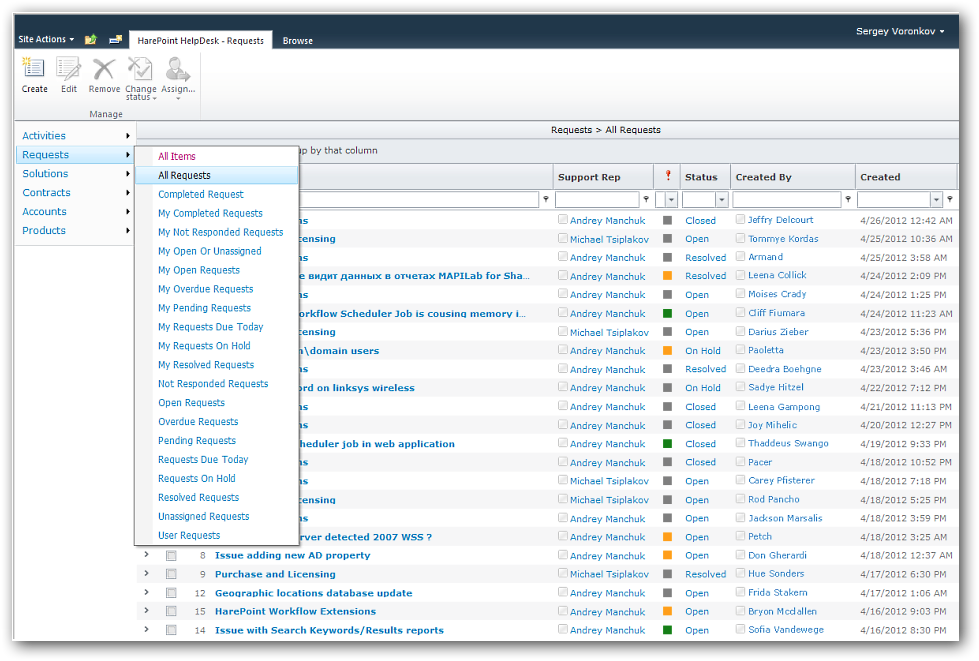The height and width of the screenshot is (661, 979).
Task: Click the edit page icon beside Site Actions
Action: click(x=115, y=39)
